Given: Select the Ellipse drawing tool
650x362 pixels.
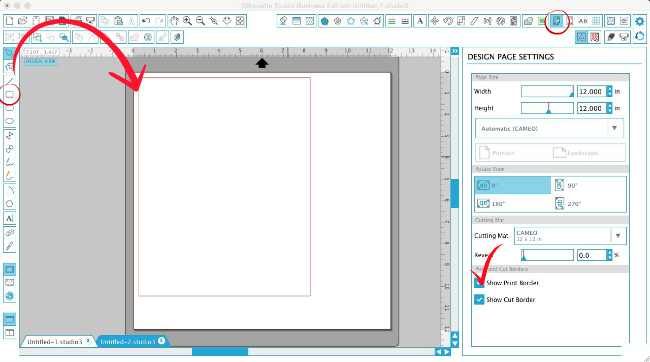Looking at the screenshot, I should click(x=10, y=121).
